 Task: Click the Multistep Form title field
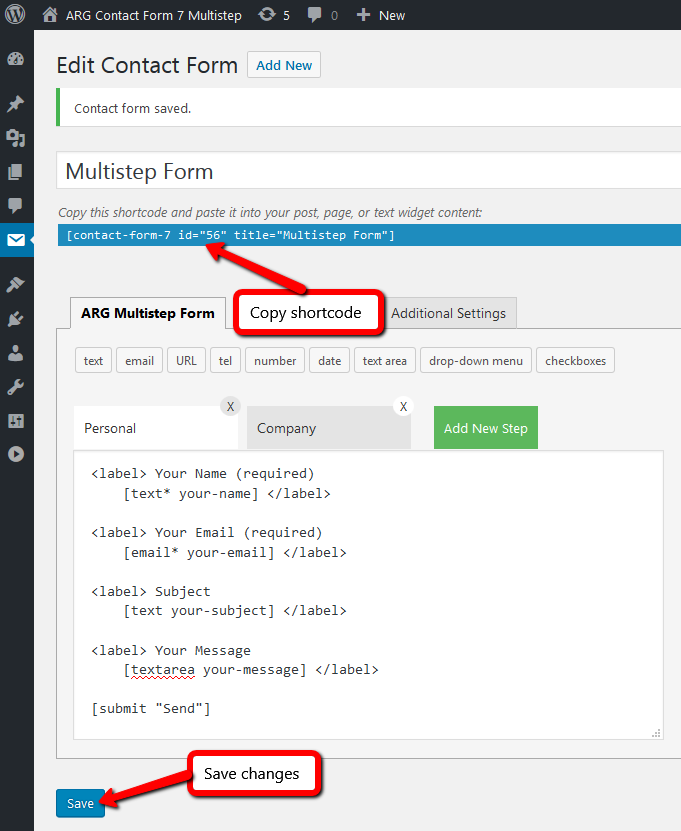[369, 171]
